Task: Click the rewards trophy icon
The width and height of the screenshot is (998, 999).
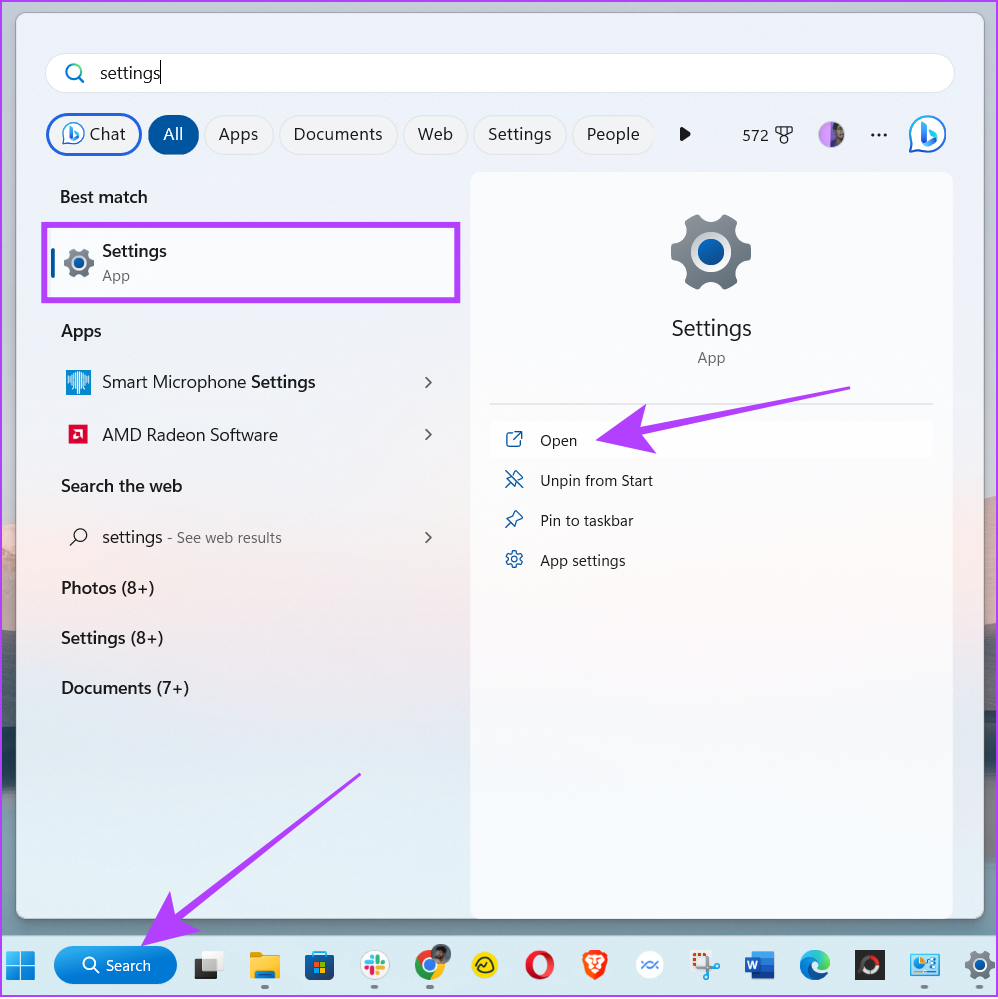Action: coord(784,134)
